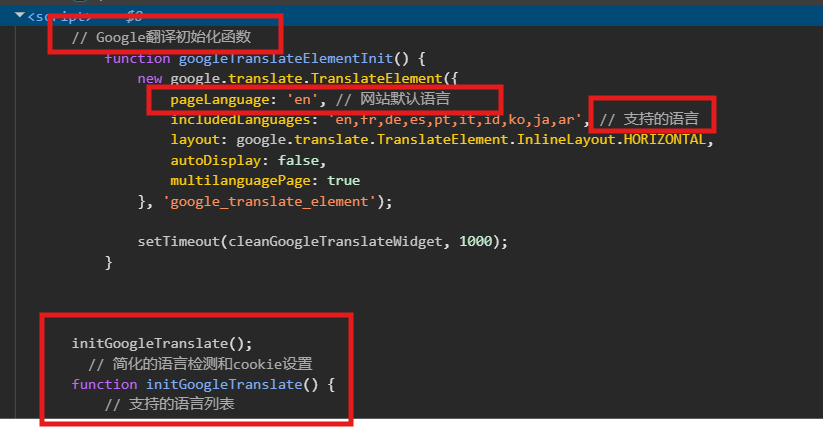The height and width of the screenshot is (428, 823).
Task: Click the cleanGoogleTranslateWidget identifier
Action: [335, 242]
